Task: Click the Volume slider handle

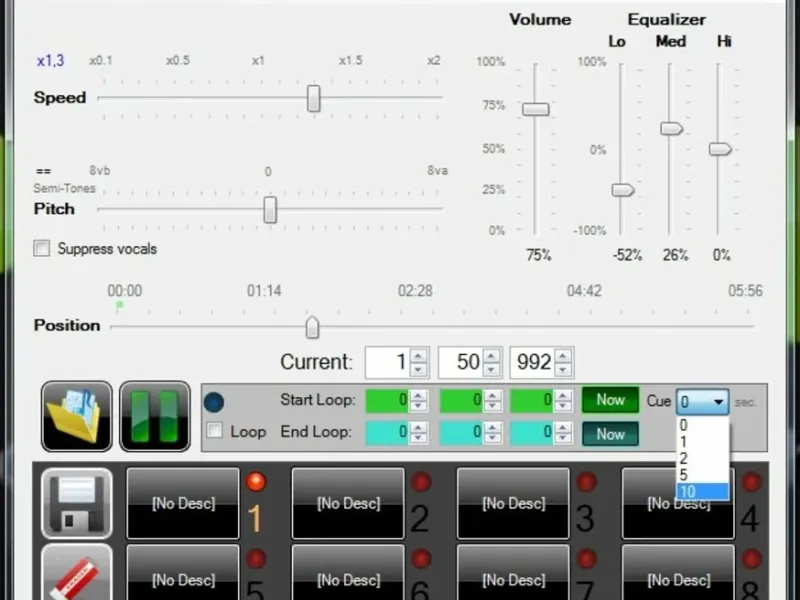Action: click(x=536, y=109)
